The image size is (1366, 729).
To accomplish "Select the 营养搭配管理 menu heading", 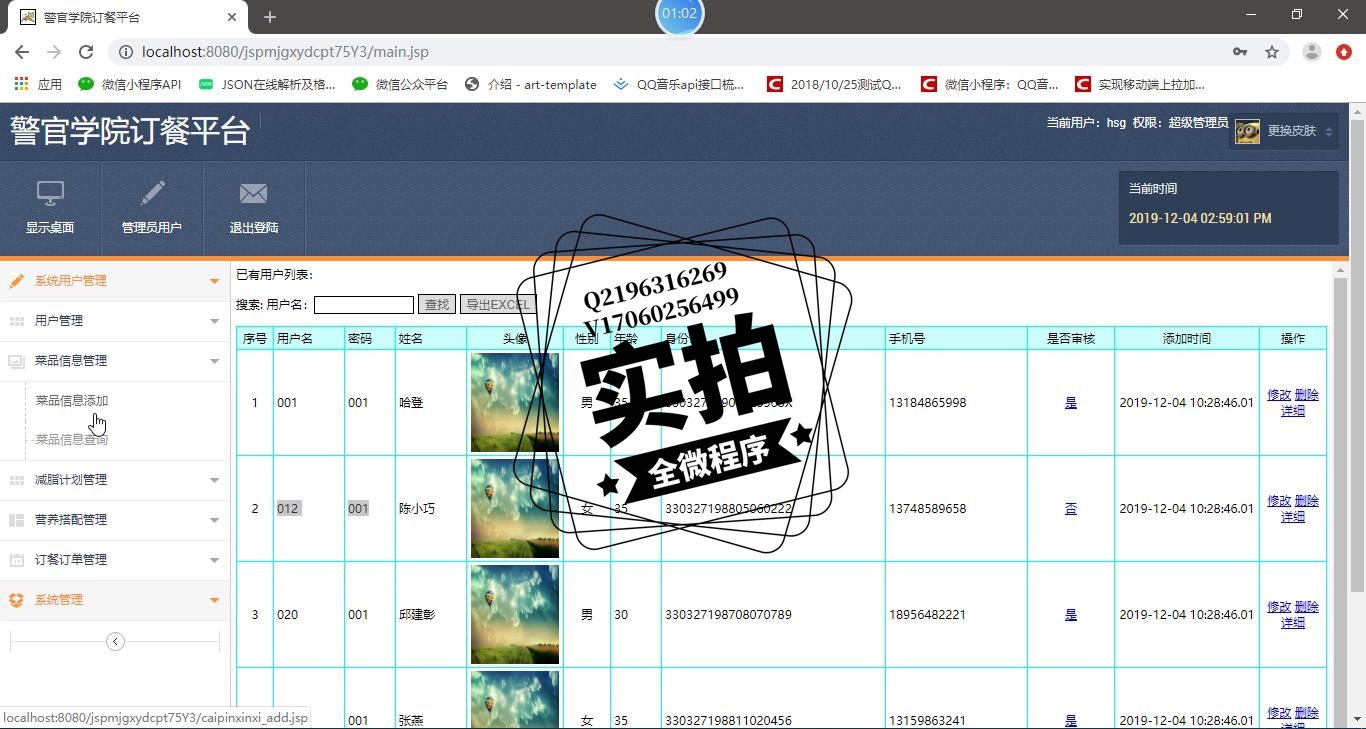I will point(71,520).
